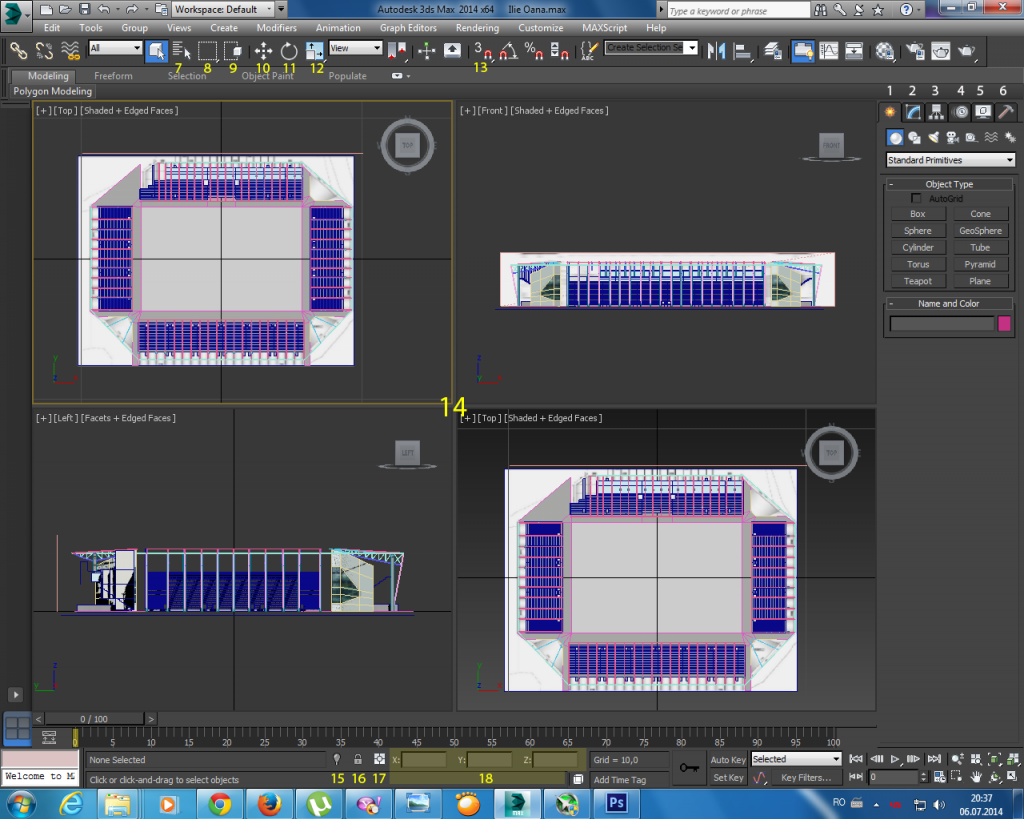This screenshot has width=1024, height=819.
Task: Collapse the Name and Color rollout
Action: tap(949, 304)
